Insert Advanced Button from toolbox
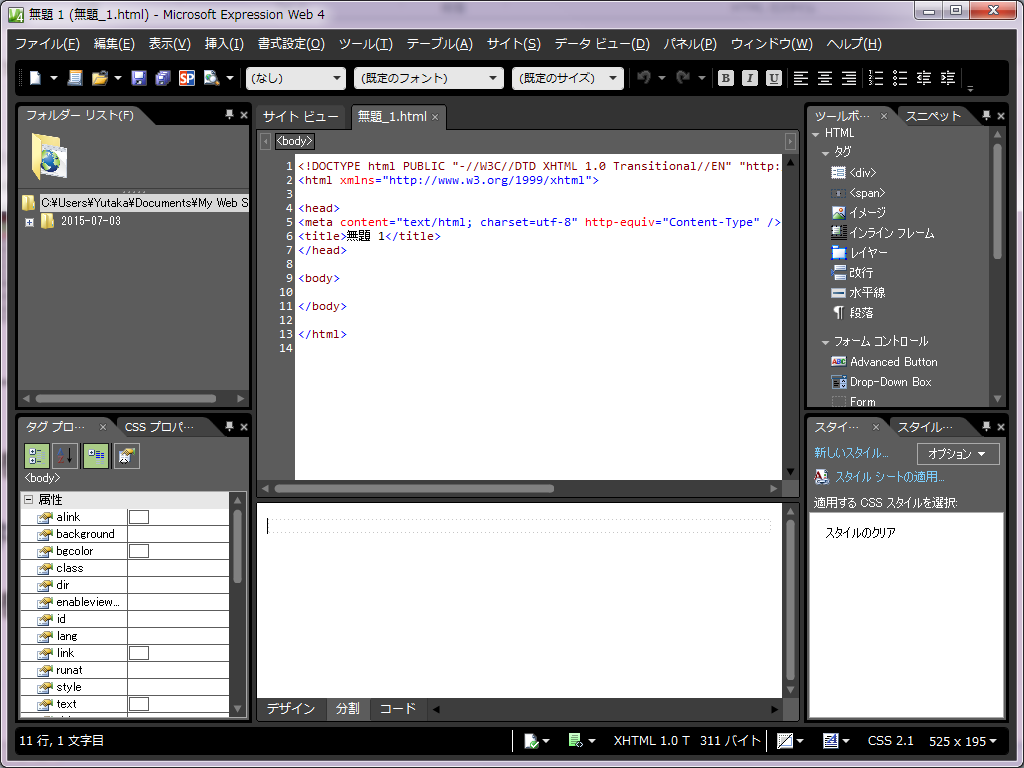This screenshot has height=768, width=1024. [x=884, y=362]
